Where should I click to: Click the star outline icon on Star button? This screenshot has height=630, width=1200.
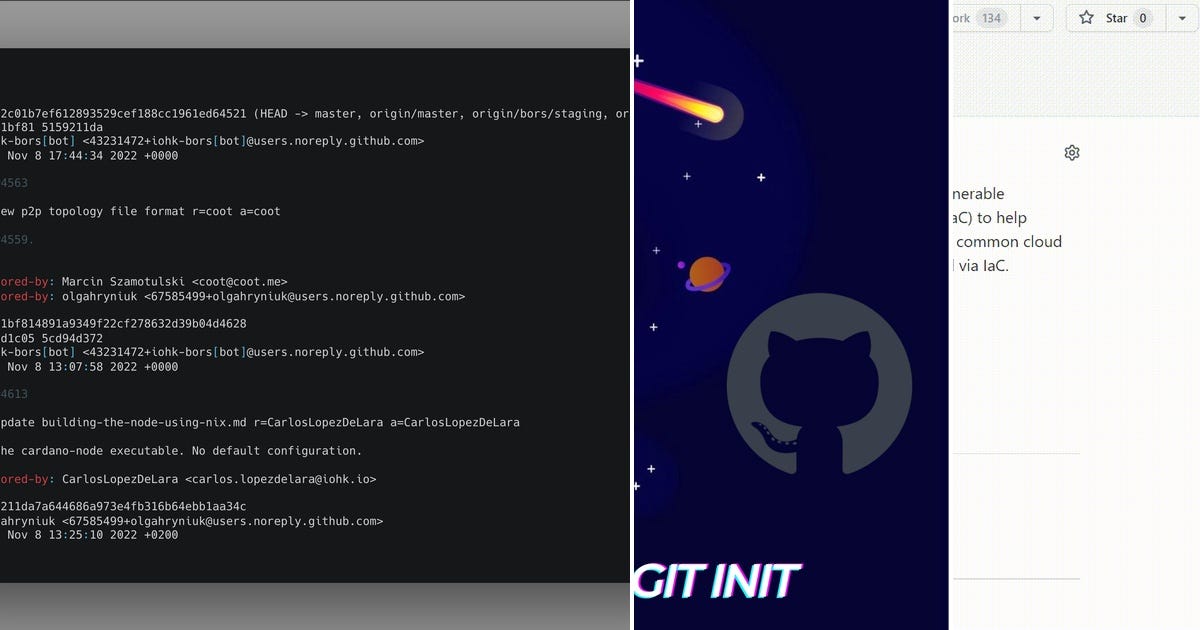[x=1085, y=17]
